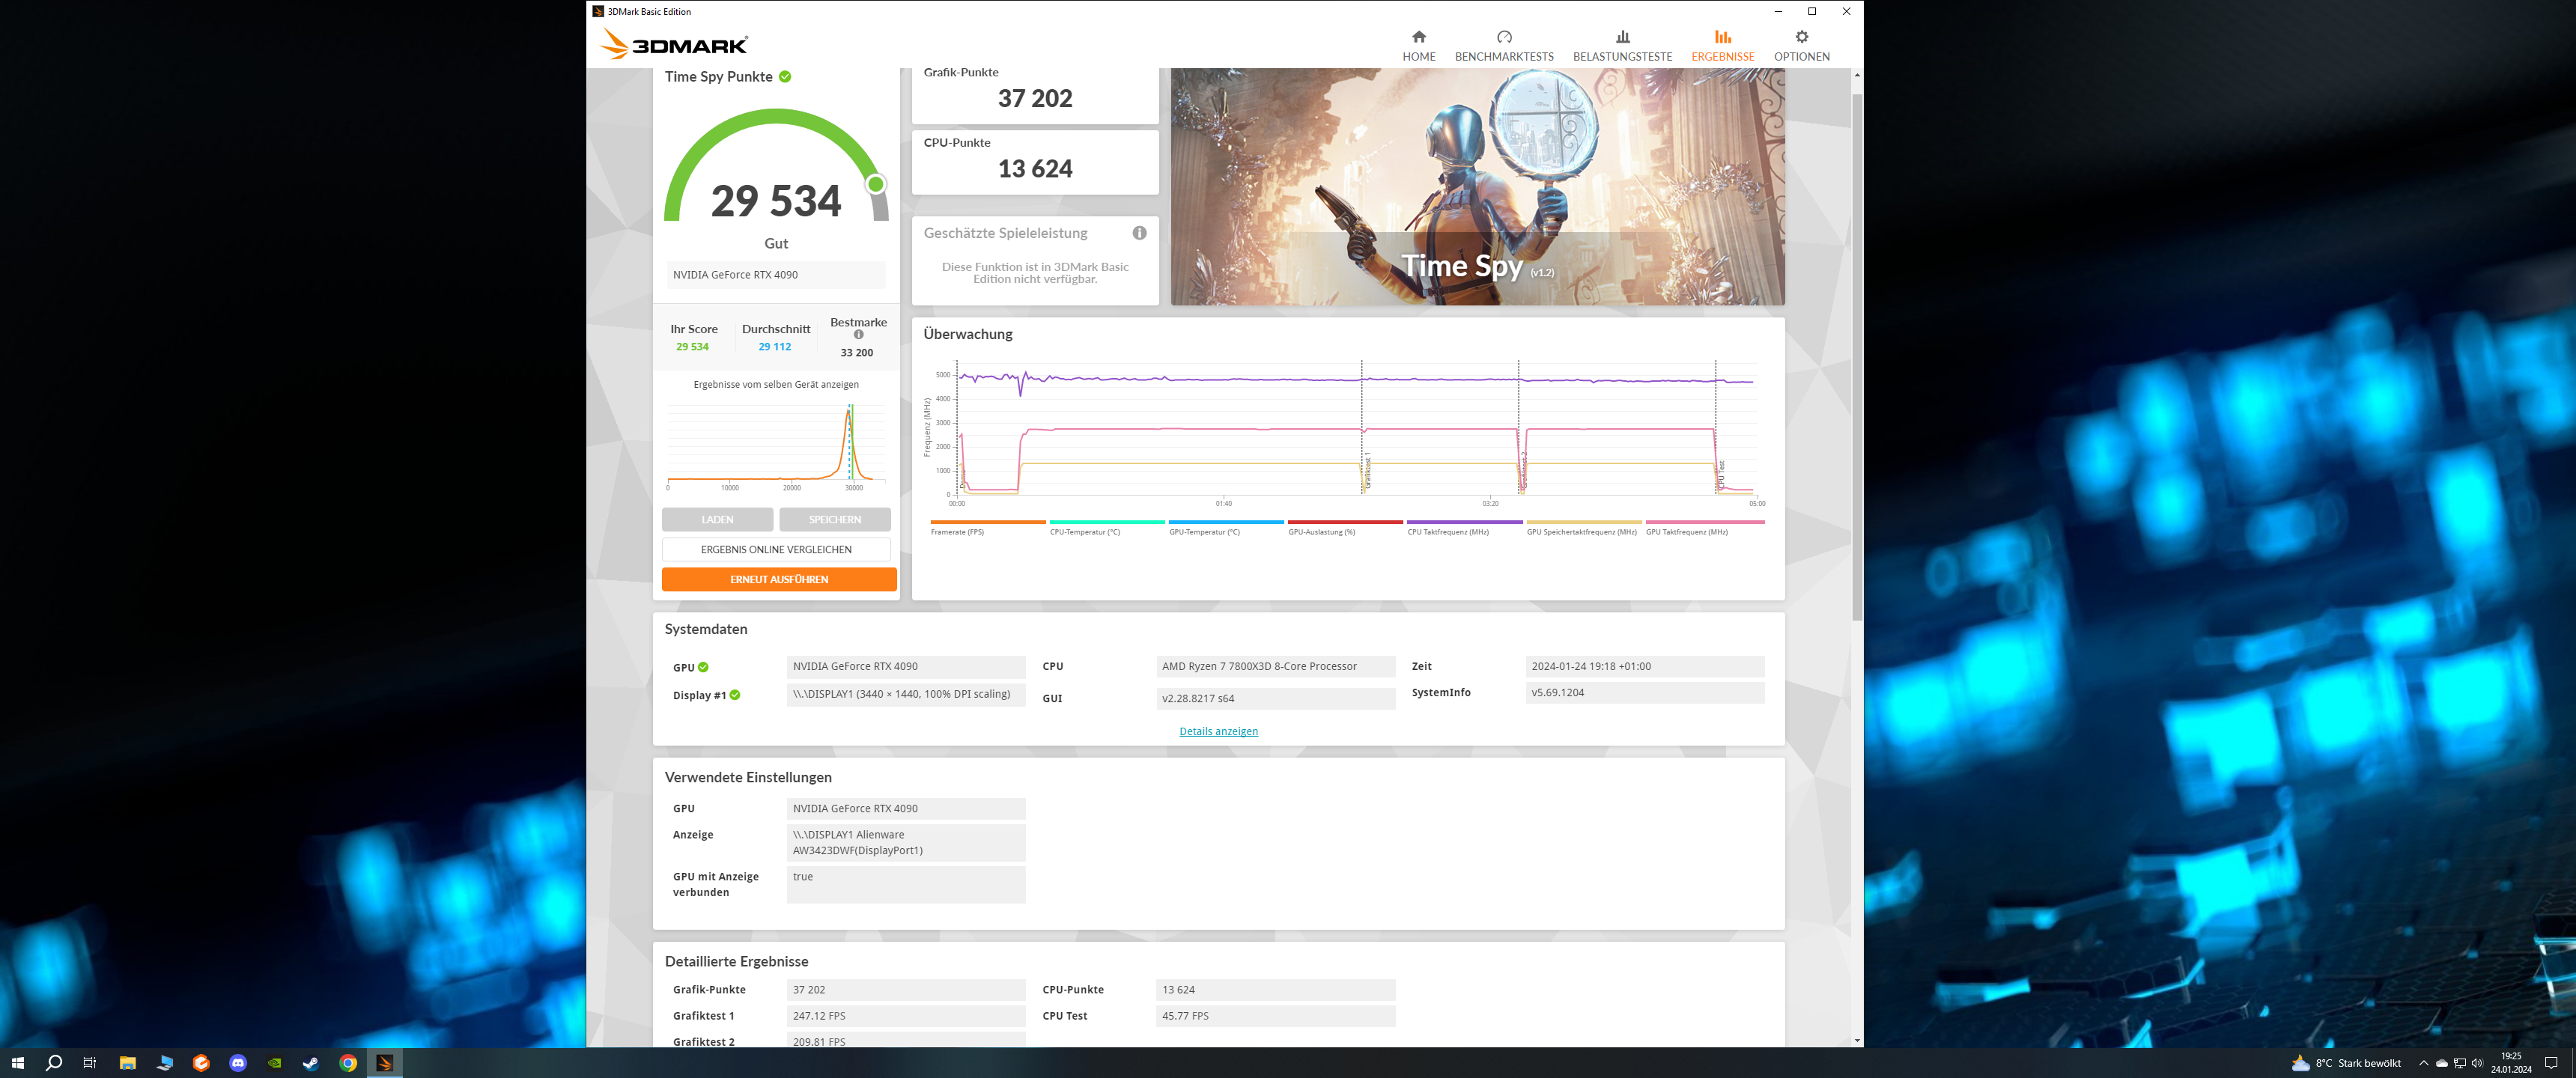Expand system details via Details anzeigen

click(x=1218, y=731)
